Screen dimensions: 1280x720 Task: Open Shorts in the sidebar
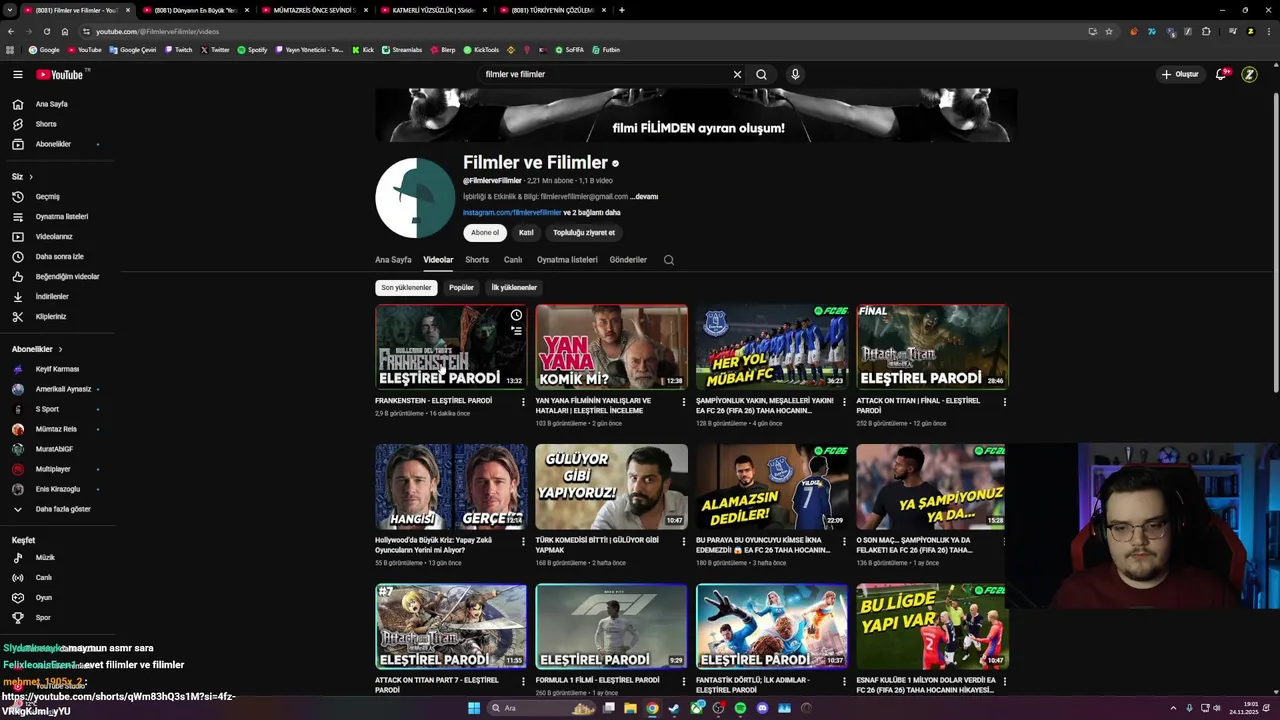tap(46, 124)
